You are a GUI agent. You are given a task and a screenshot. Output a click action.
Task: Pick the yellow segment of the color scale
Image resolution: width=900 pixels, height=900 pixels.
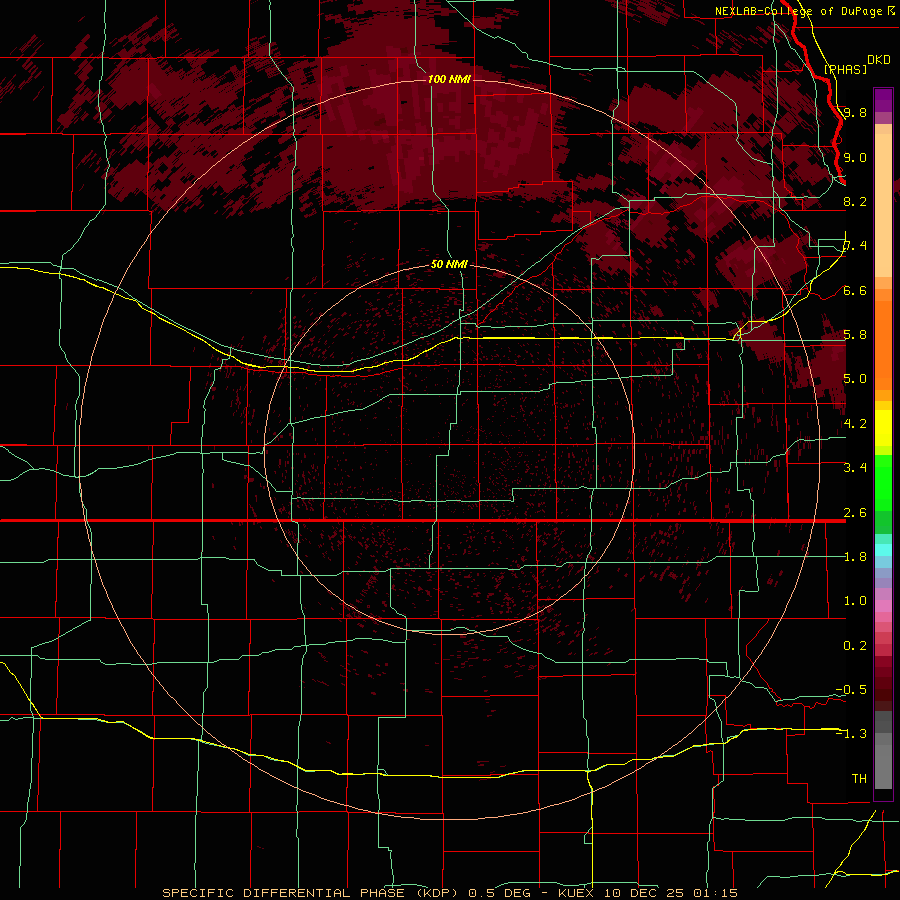883,428
